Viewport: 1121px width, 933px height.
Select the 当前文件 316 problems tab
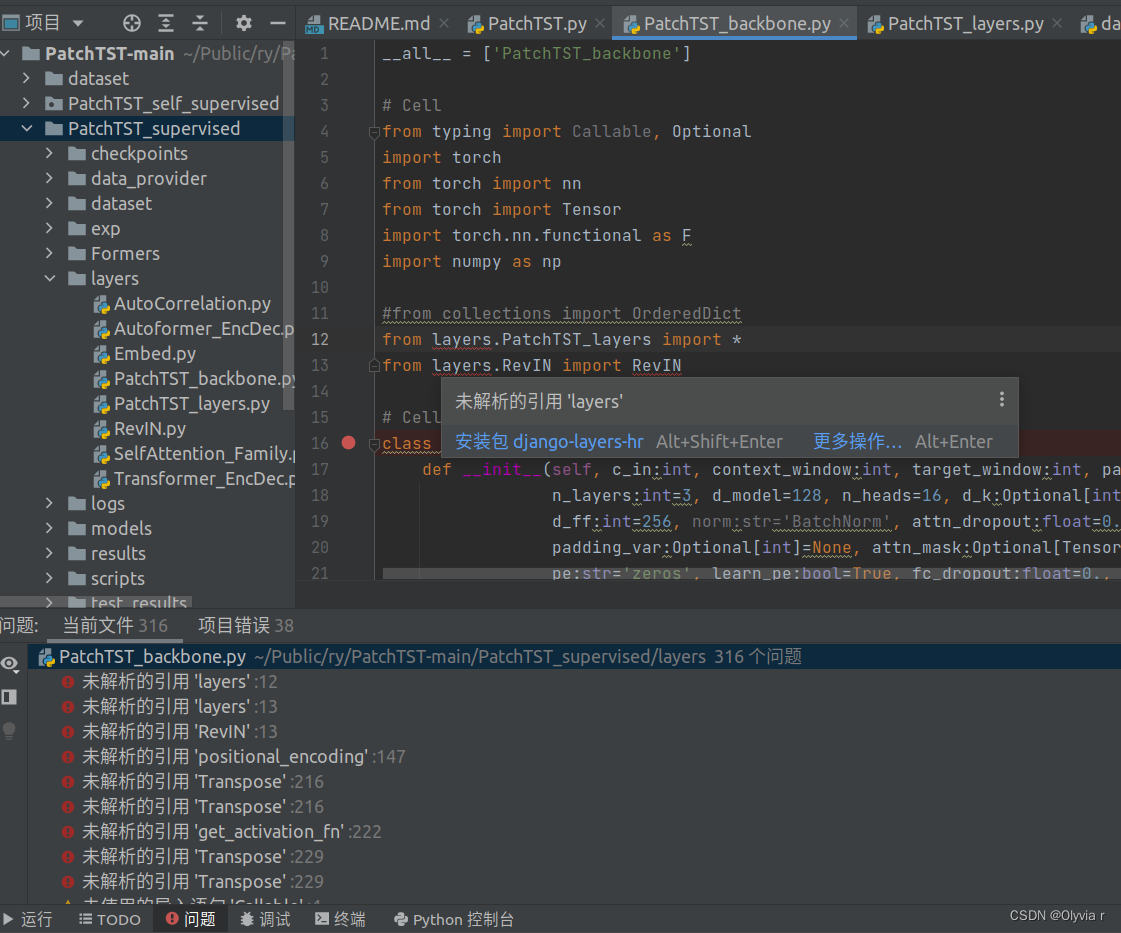coord(115,626)
